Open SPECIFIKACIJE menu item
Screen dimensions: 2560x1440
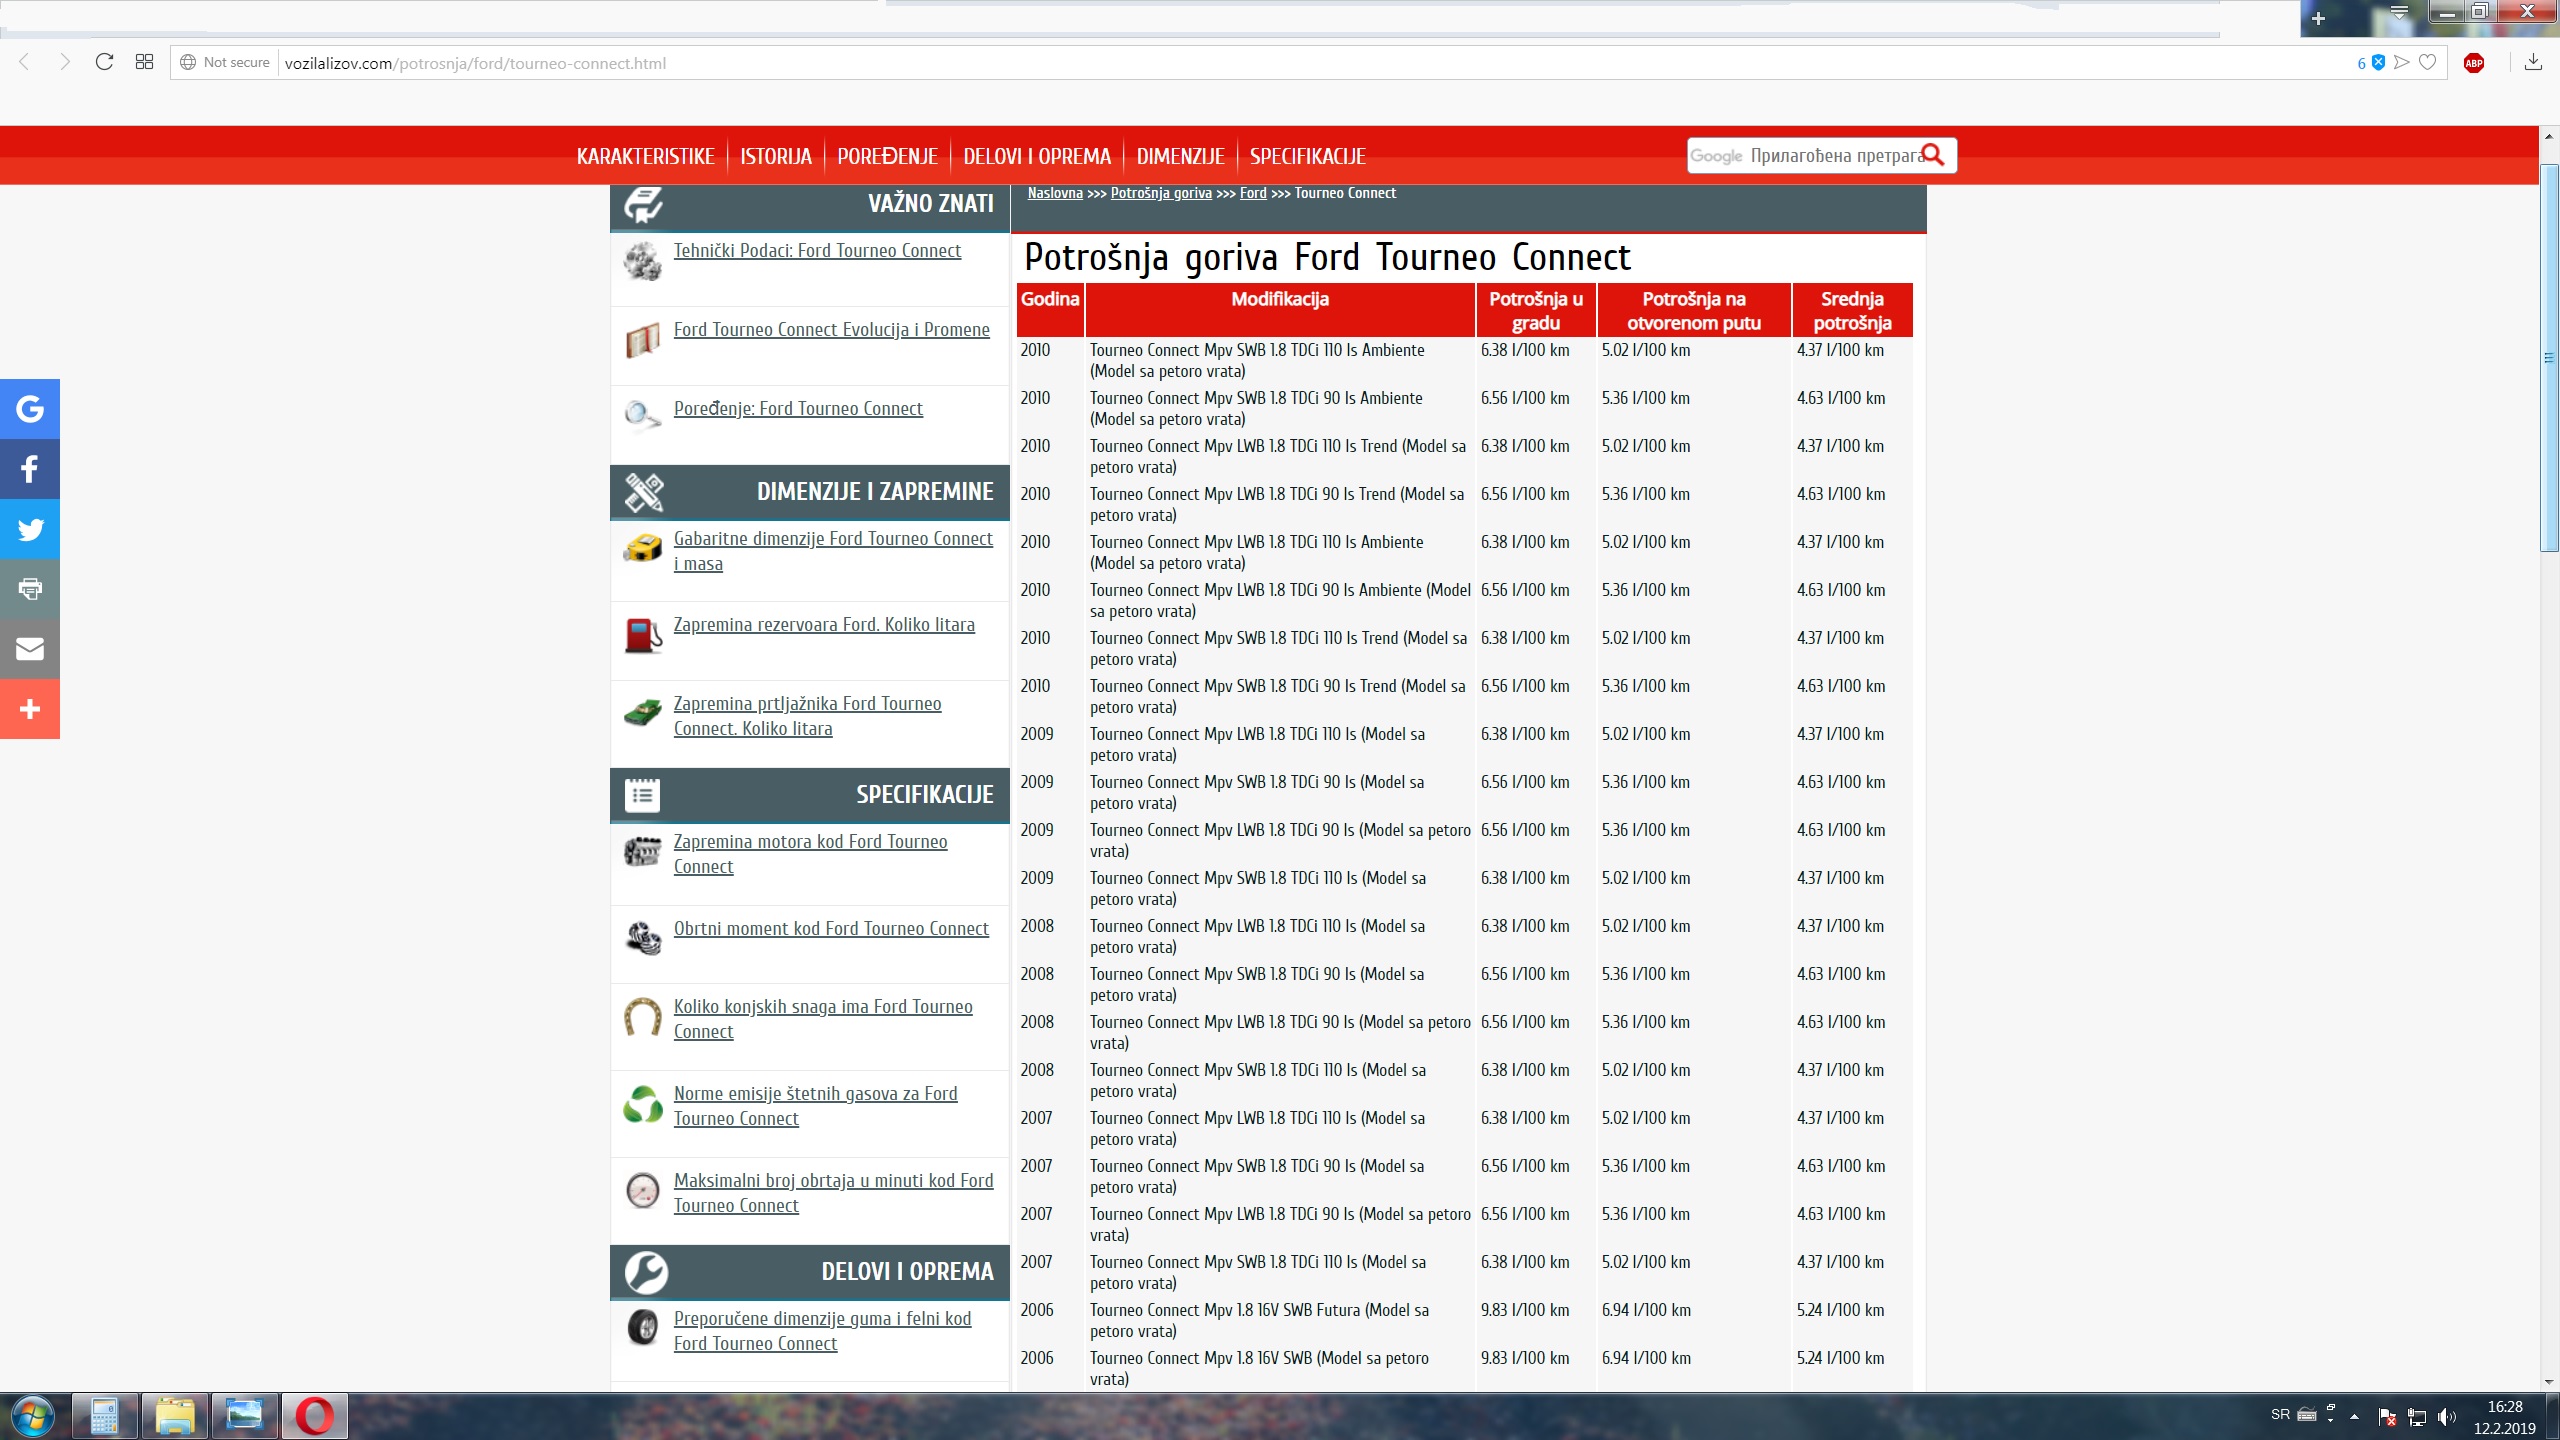[1307, 156]
